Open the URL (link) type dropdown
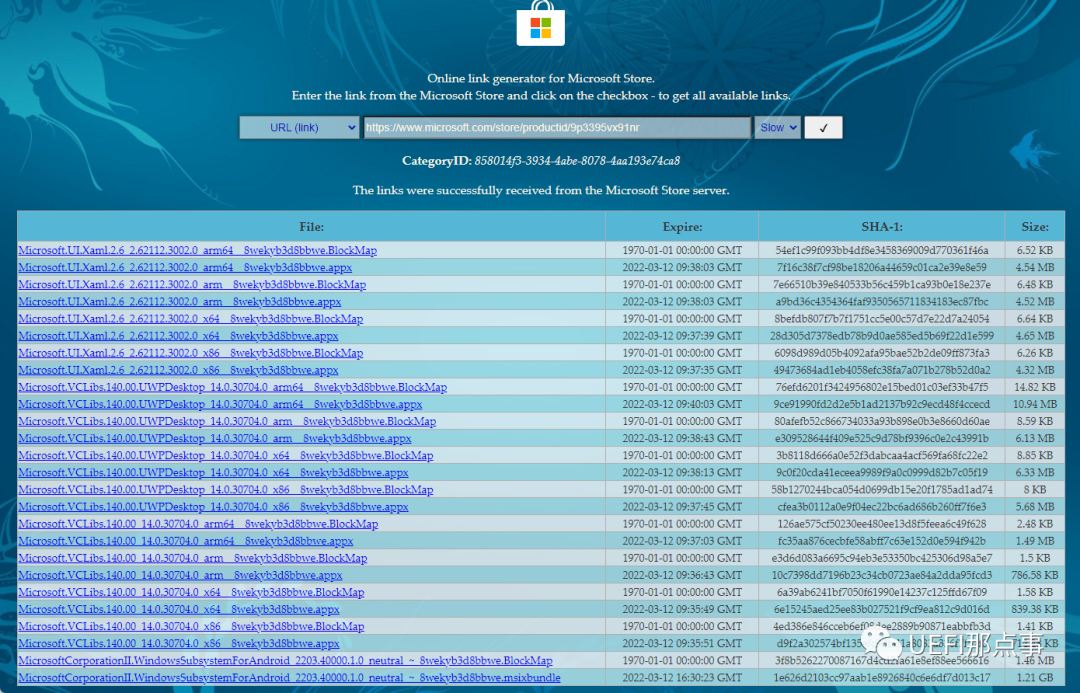 [299, 128]
